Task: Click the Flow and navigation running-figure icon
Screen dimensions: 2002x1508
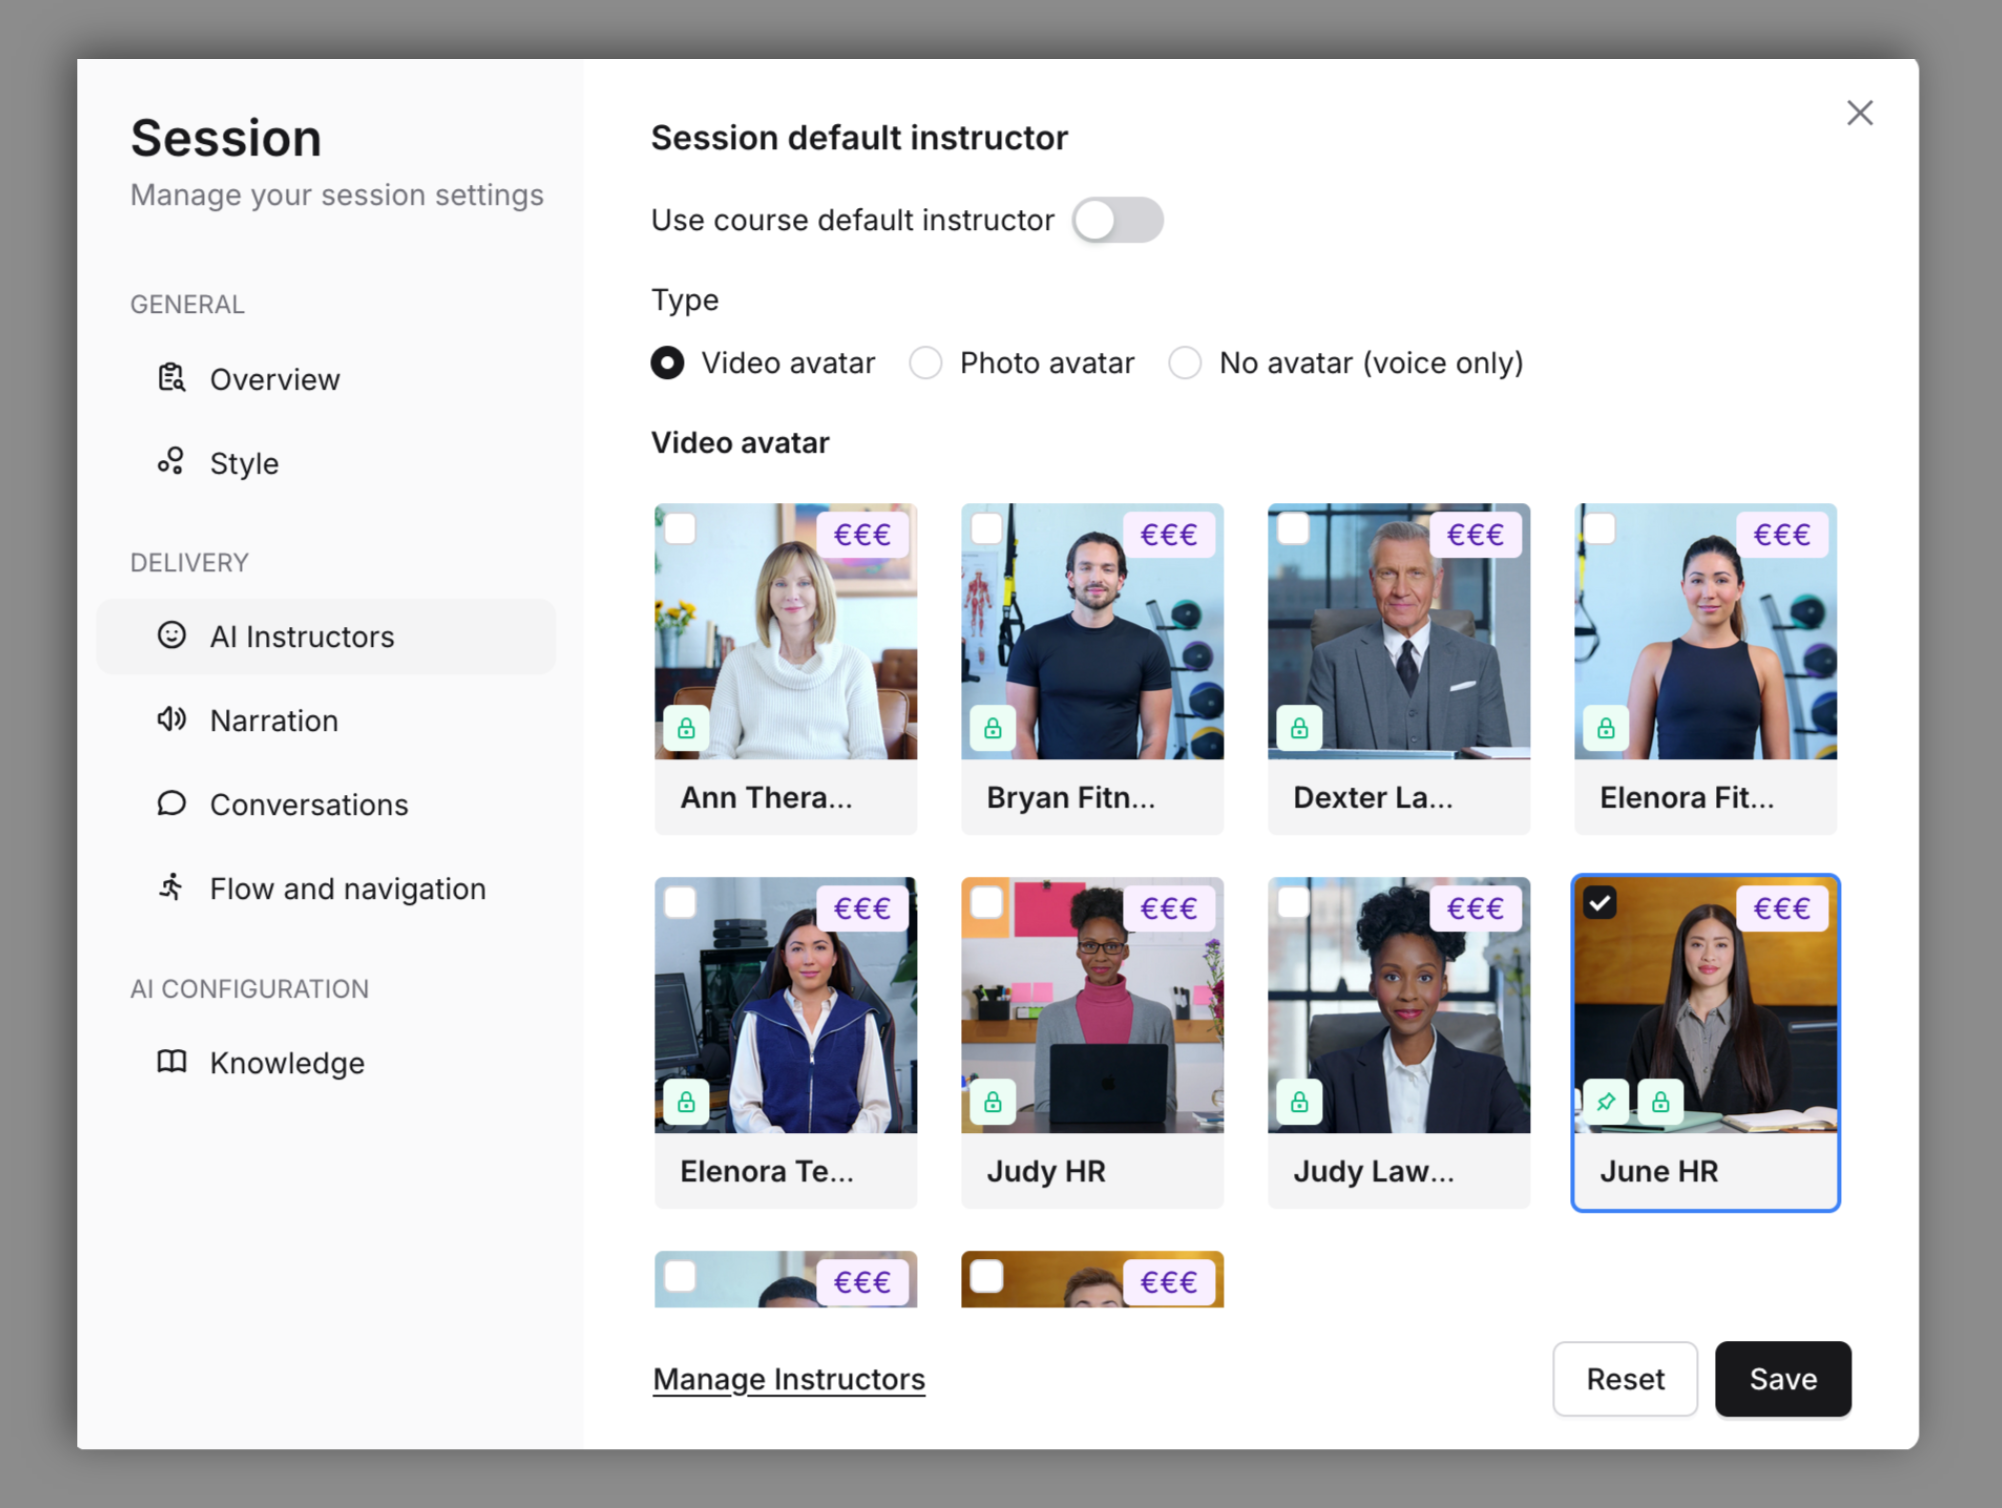Action: [x=171, y=888]
